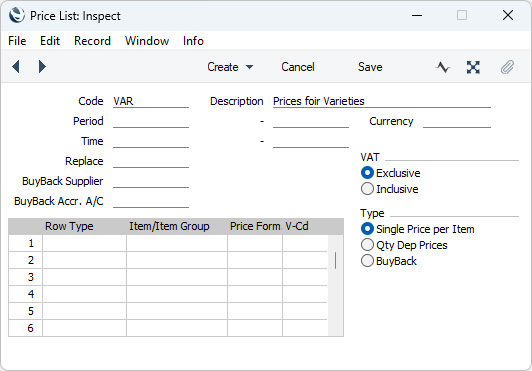Click the Save button

(x=370, y=67)
